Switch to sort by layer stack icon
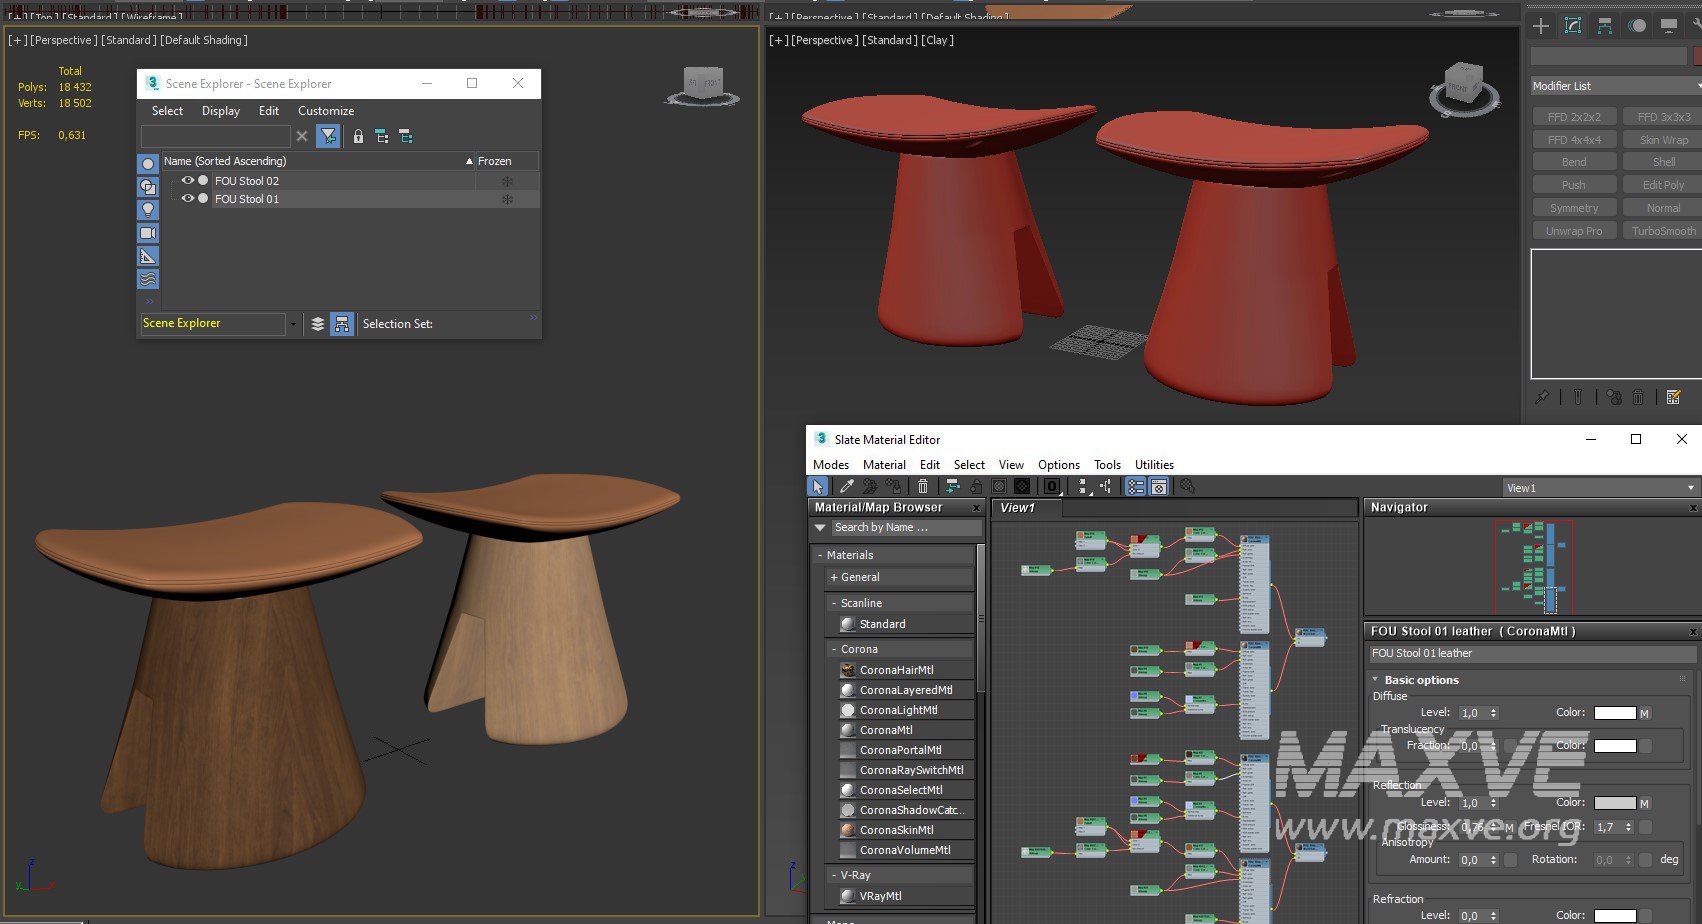Image resolution: width=1702 pixels, height=924 pixels. pyautogui.click(x=318, y=324)
